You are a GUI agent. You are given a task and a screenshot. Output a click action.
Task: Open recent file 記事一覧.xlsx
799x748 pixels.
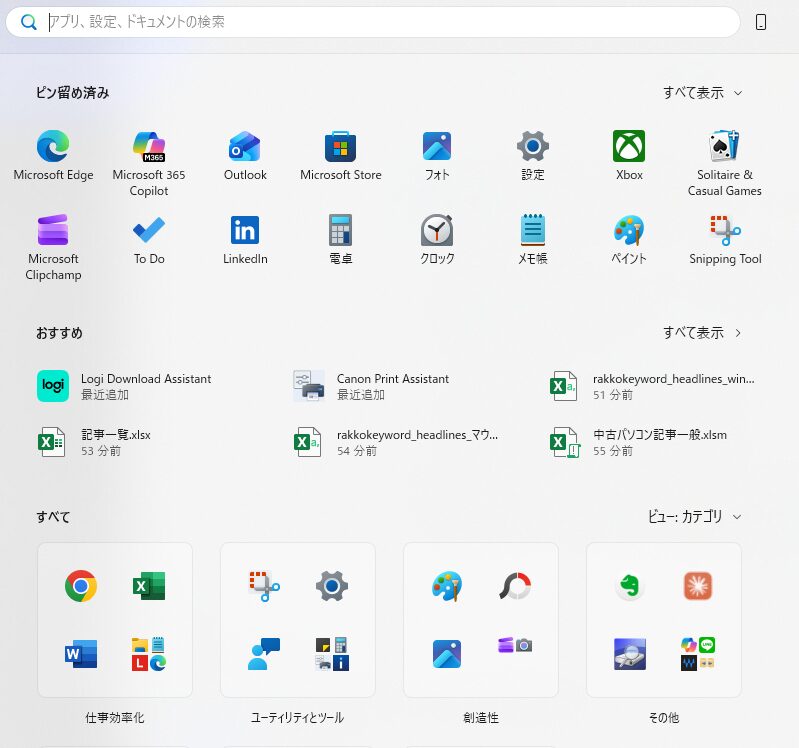94,442
